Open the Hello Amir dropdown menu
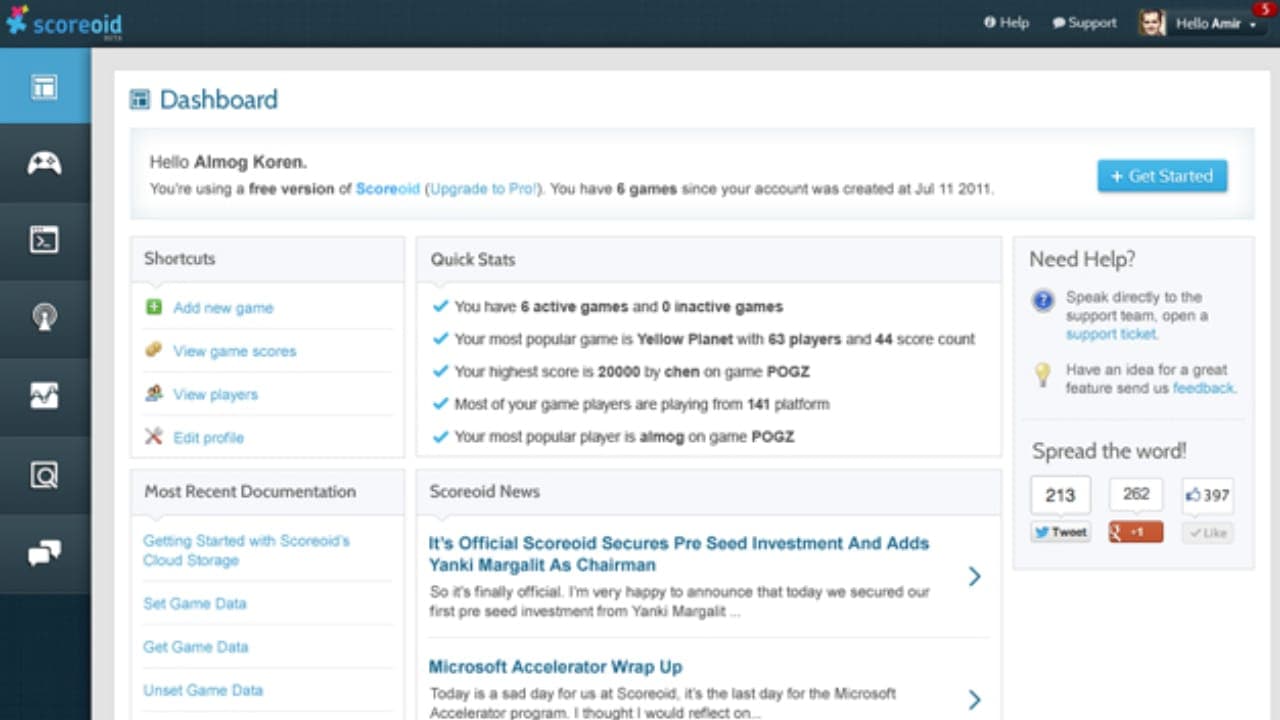The image size is (1280, 720). [x=1216, y=23]
